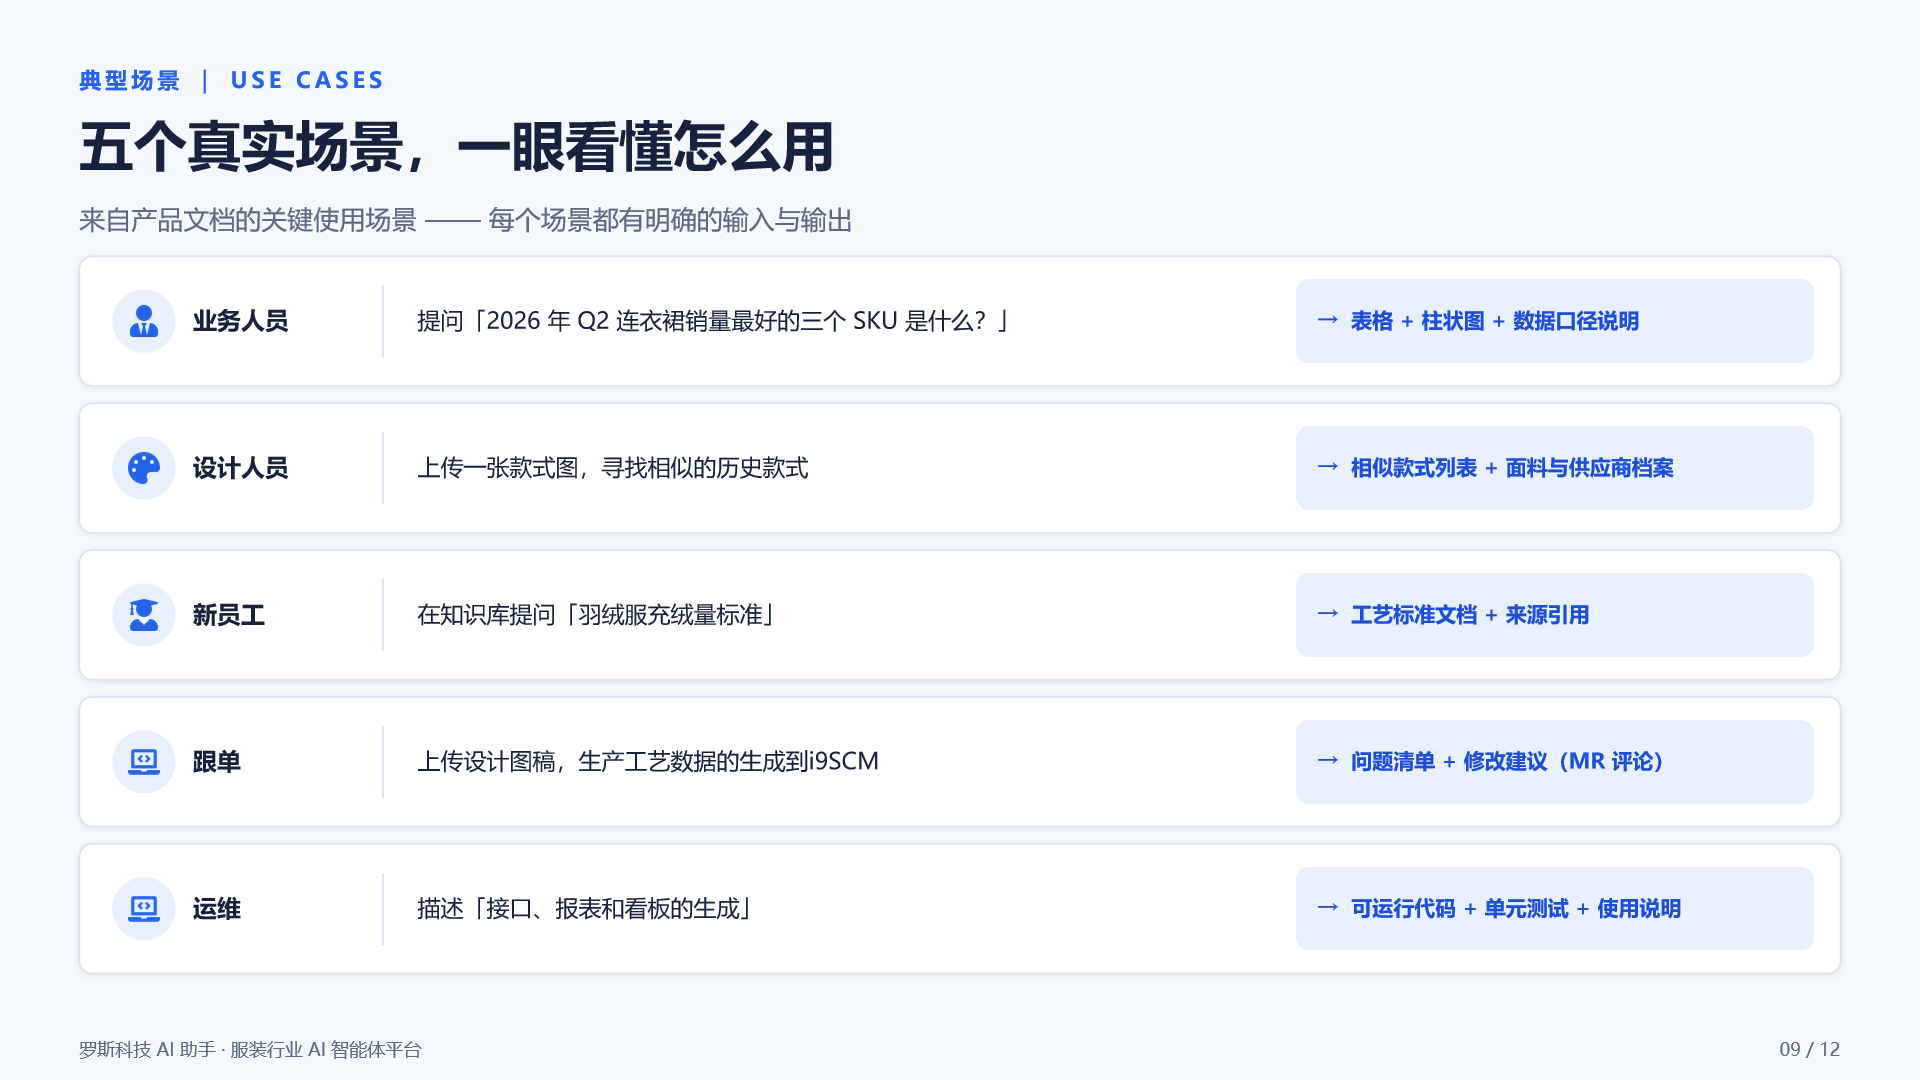1920x1080 pixels.
Task: Click the 工艺标准文档 + 来源引用 output box
Action: coord(1554,615)
